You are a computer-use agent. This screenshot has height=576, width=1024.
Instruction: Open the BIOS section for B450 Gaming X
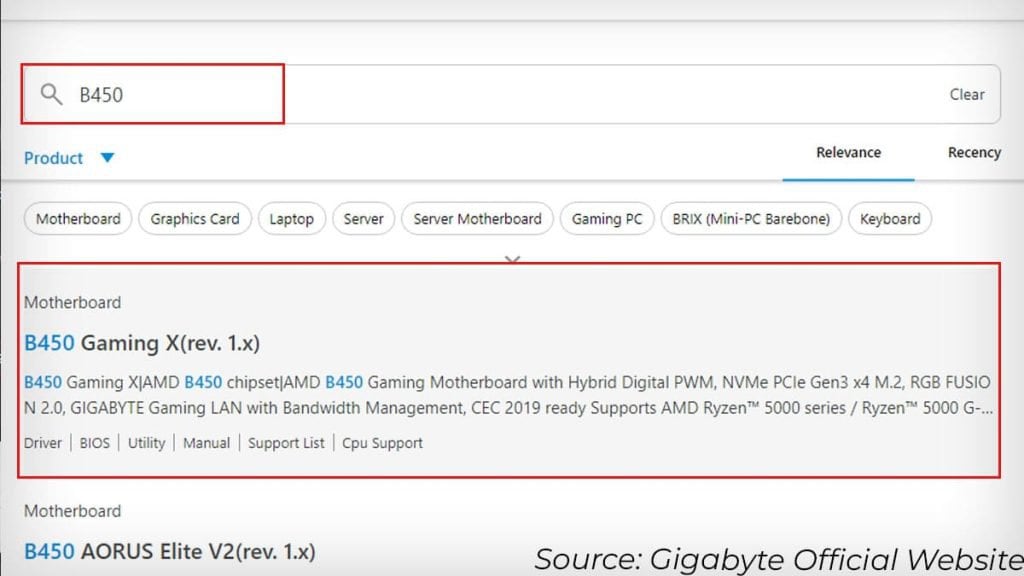click(x=95, y=442)
